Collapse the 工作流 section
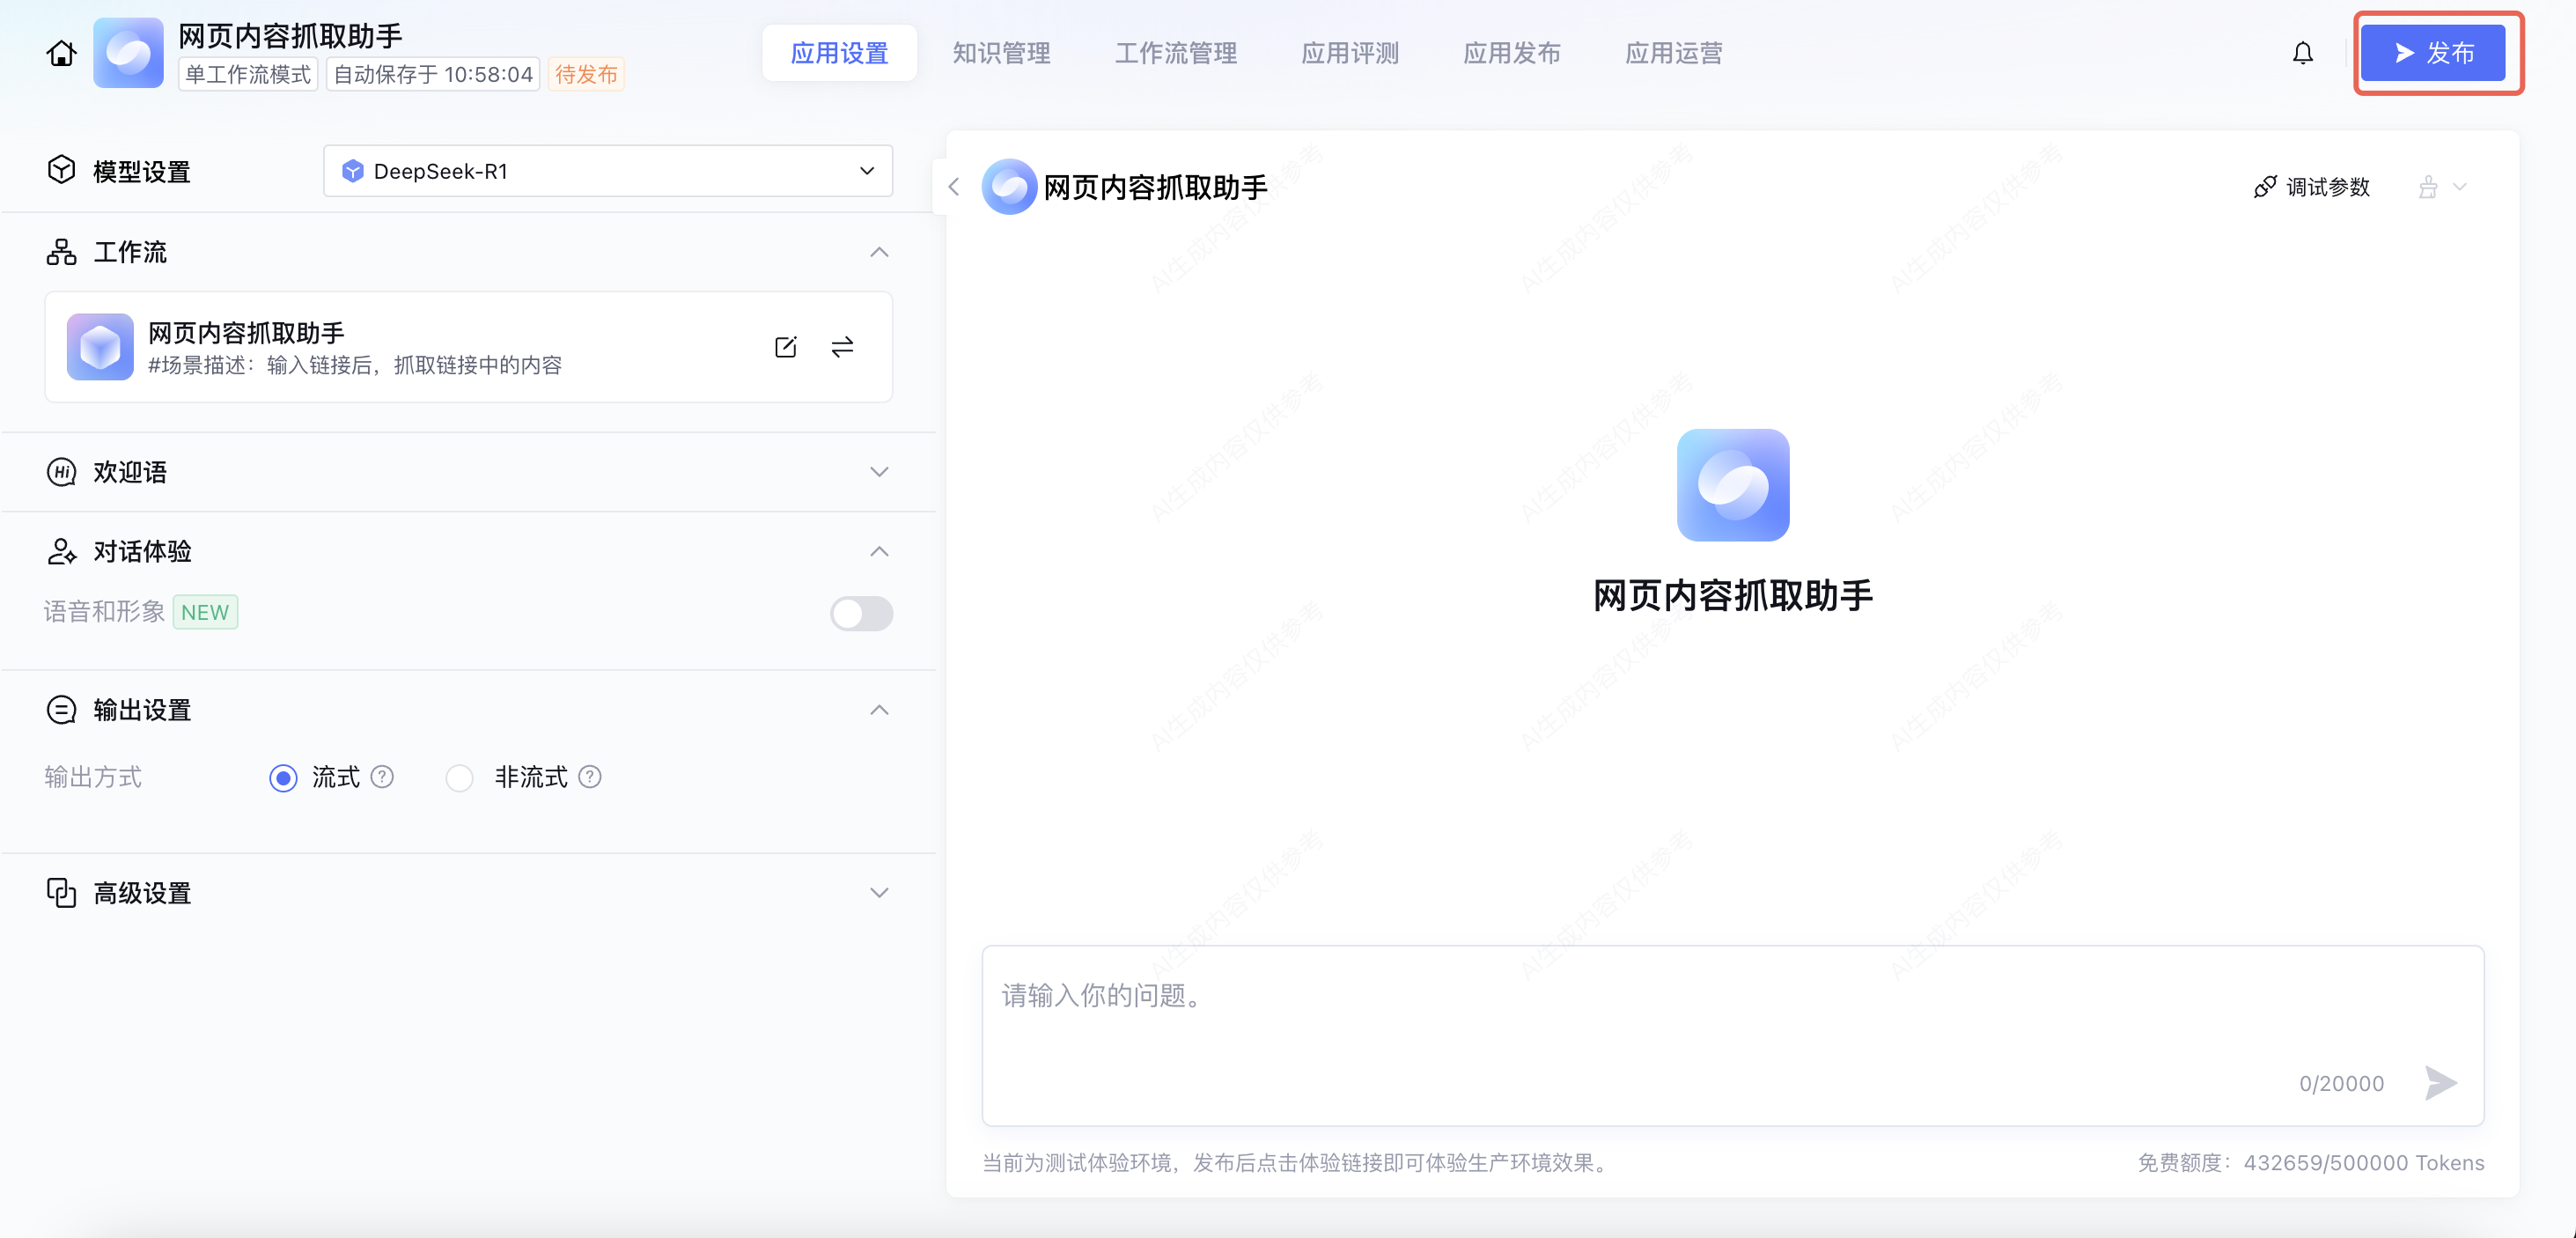Image resolution: width=2576 pixels, height=1238 pixels. pyautogui.click(x=878, y=252)
